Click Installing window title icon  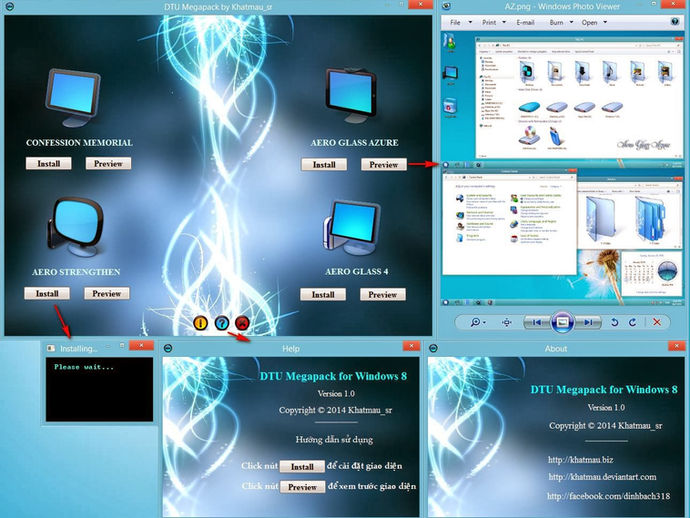(x=51, y=348)
